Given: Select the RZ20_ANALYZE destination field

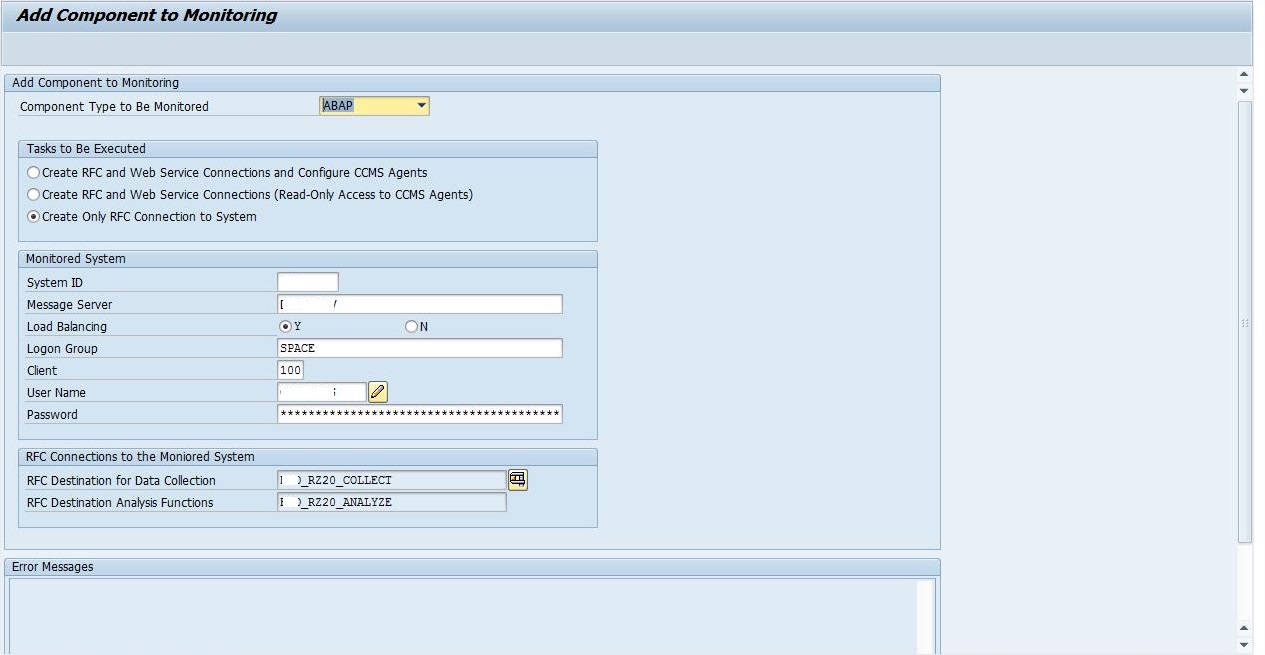Looking at the screenshot, I should pos(392,502).
